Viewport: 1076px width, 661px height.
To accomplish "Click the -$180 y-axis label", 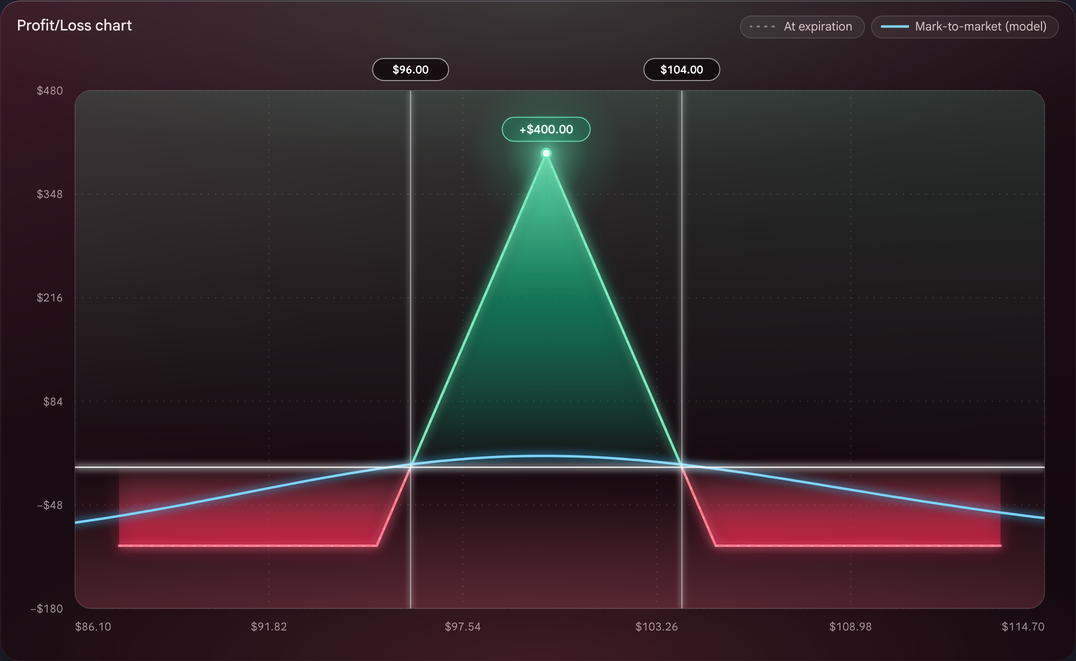I will tap(47, 609).
